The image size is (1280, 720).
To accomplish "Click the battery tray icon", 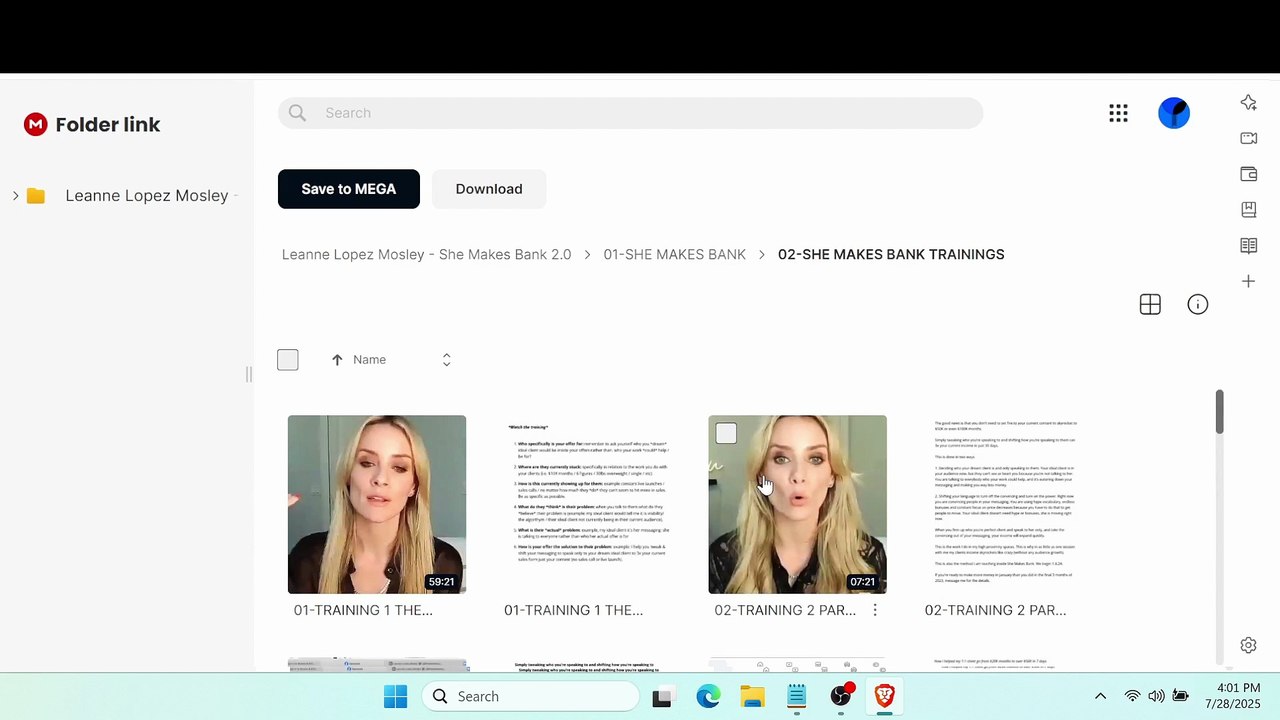I will [1180, 697].
